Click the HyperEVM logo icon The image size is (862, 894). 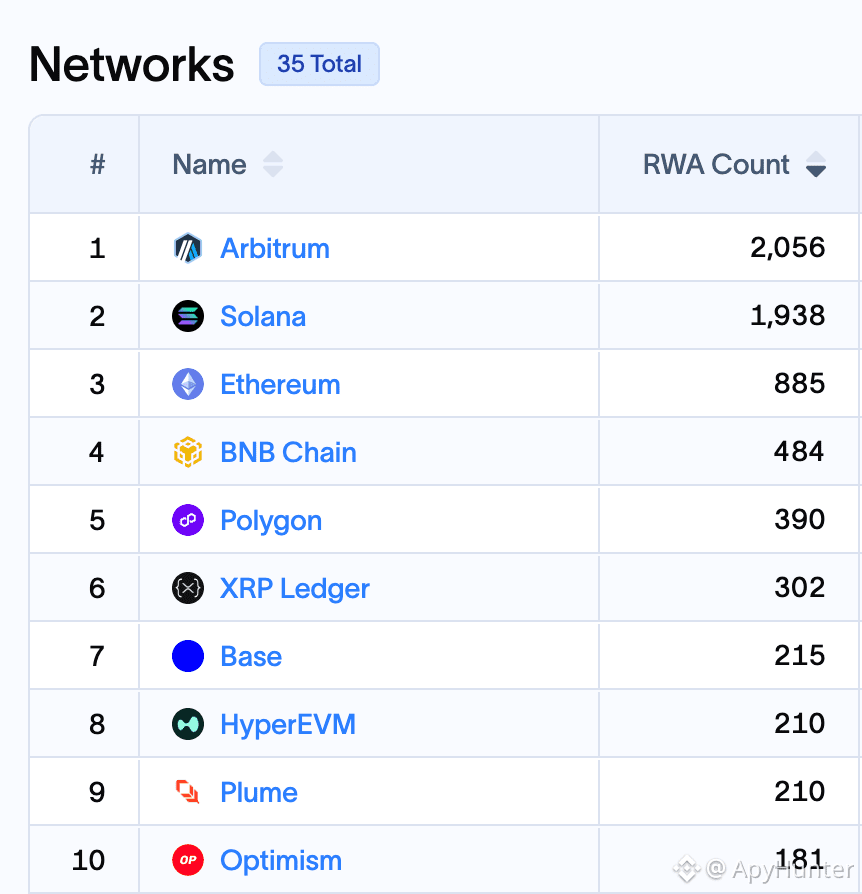(188, 724)
